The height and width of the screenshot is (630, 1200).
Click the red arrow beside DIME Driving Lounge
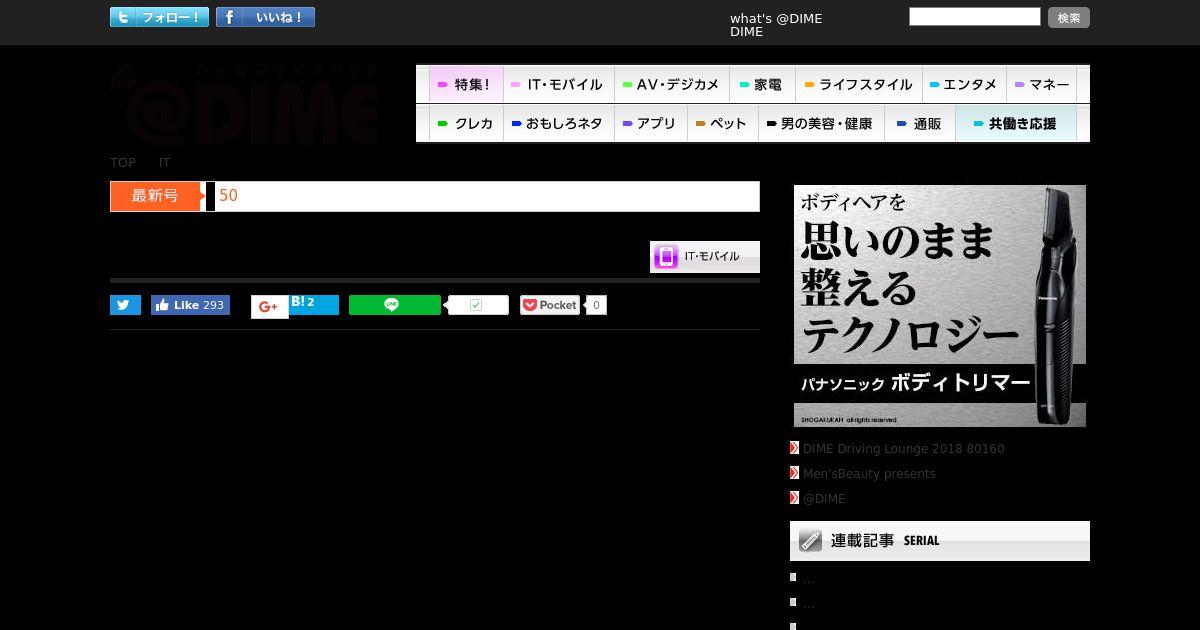click(x=794, y=448)
